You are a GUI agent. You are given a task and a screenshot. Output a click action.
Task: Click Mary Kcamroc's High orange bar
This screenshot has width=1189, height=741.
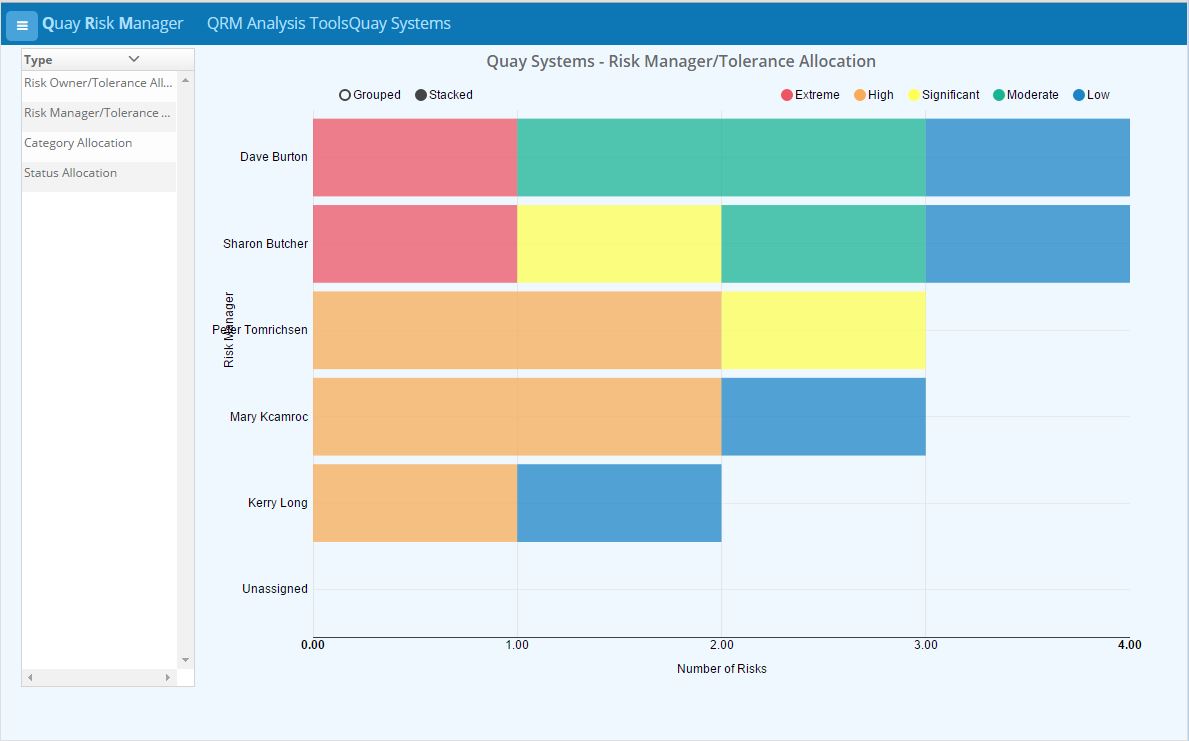[517, 416]
